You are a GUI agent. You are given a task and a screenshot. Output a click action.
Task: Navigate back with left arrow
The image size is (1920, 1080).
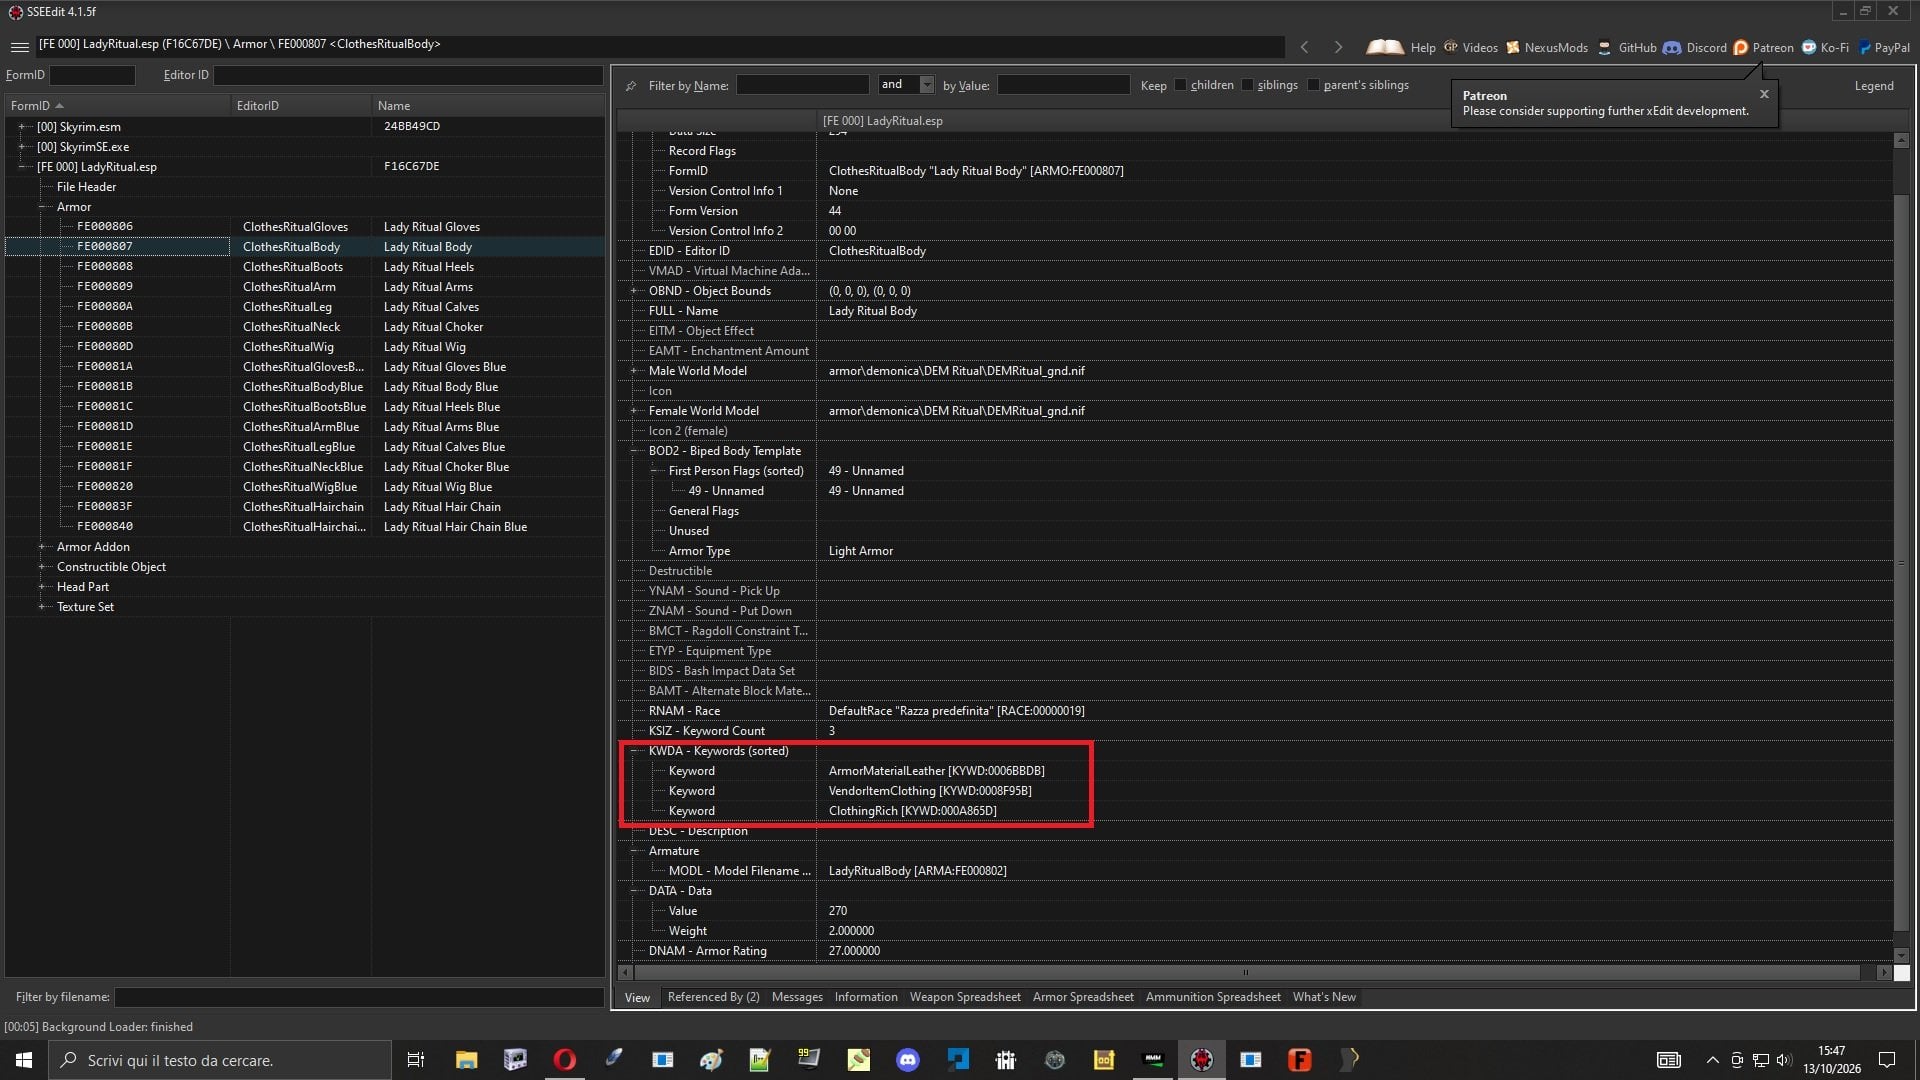1304,47
